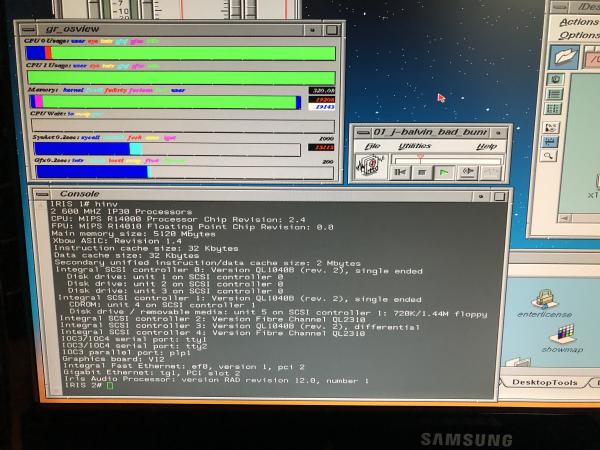Image resolution: width=600 pixels, height=450 pixels.
Task: Open the media player window menu button
Action: coord(362,132)
